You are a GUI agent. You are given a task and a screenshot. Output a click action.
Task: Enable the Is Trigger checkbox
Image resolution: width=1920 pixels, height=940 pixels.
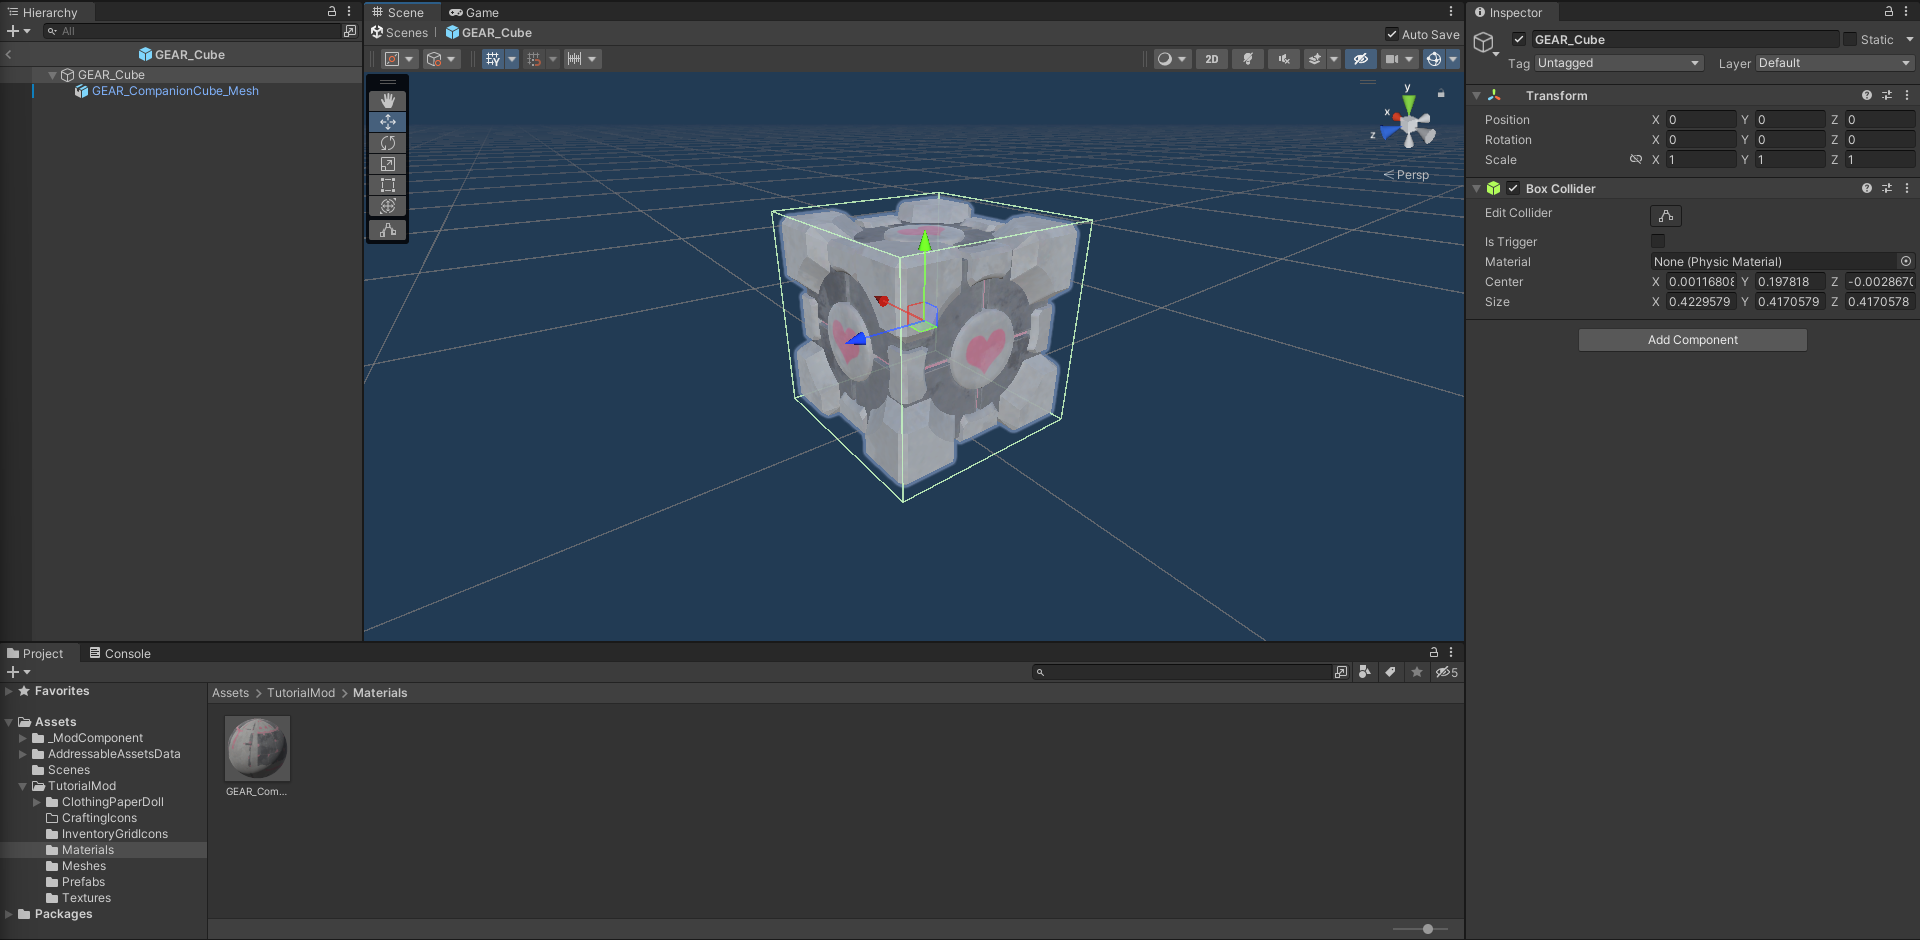(1658, 241)
